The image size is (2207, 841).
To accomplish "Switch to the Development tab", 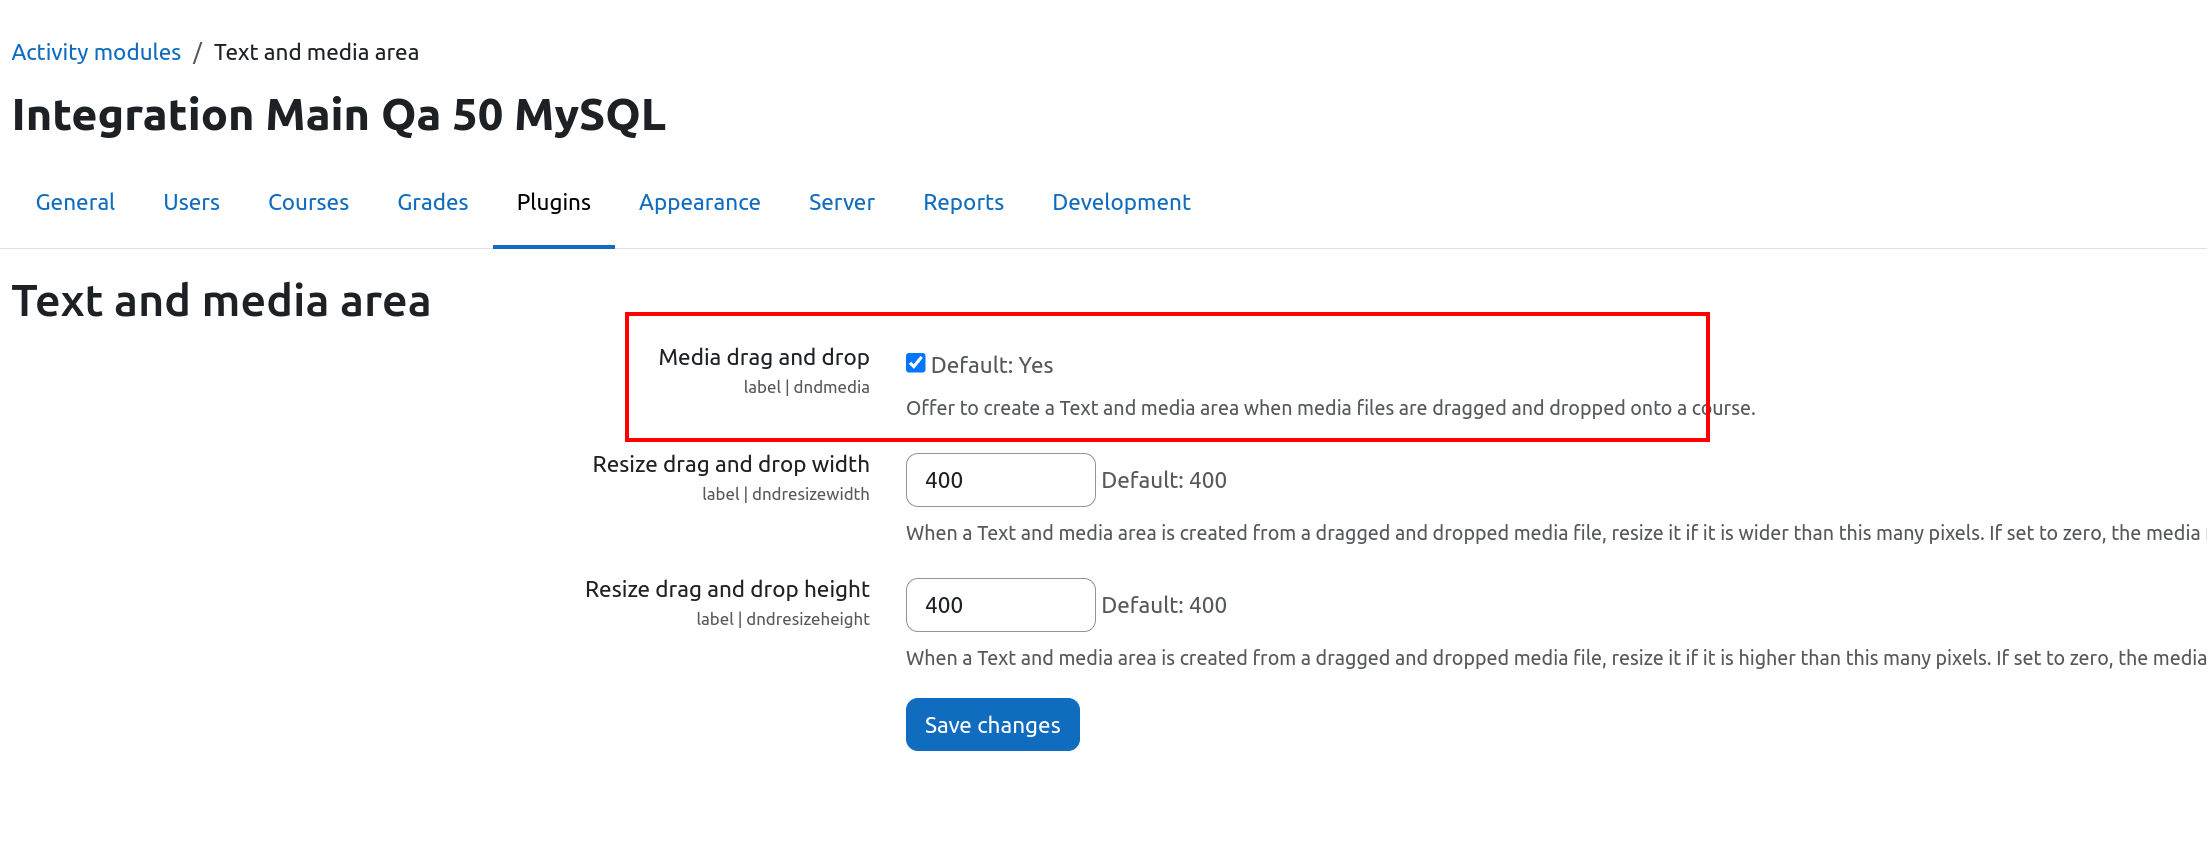I will 1121,202.
